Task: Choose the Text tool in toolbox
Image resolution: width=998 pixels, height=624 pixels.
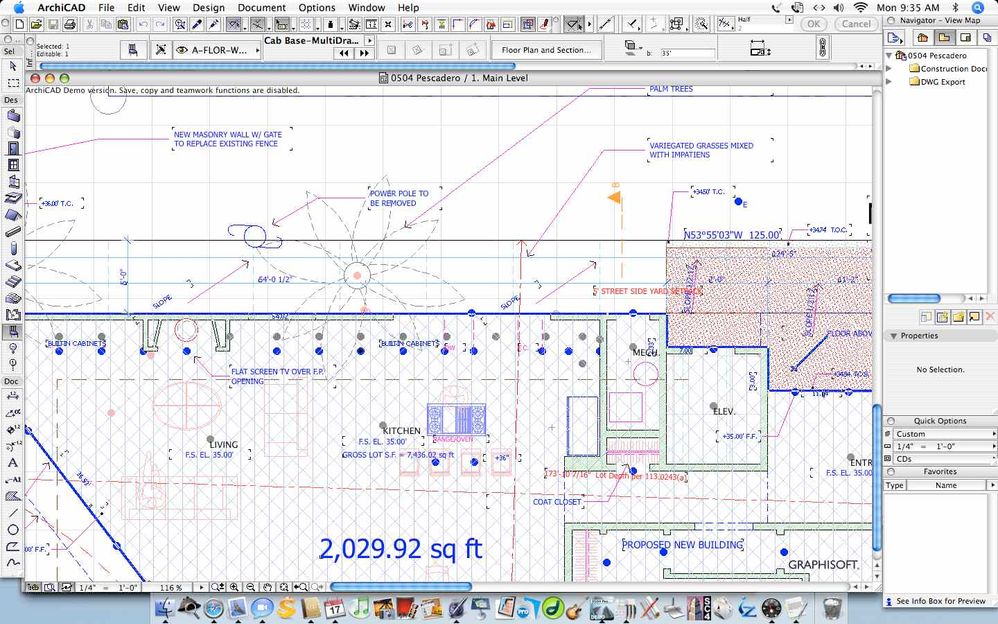Action: [13, 463]
